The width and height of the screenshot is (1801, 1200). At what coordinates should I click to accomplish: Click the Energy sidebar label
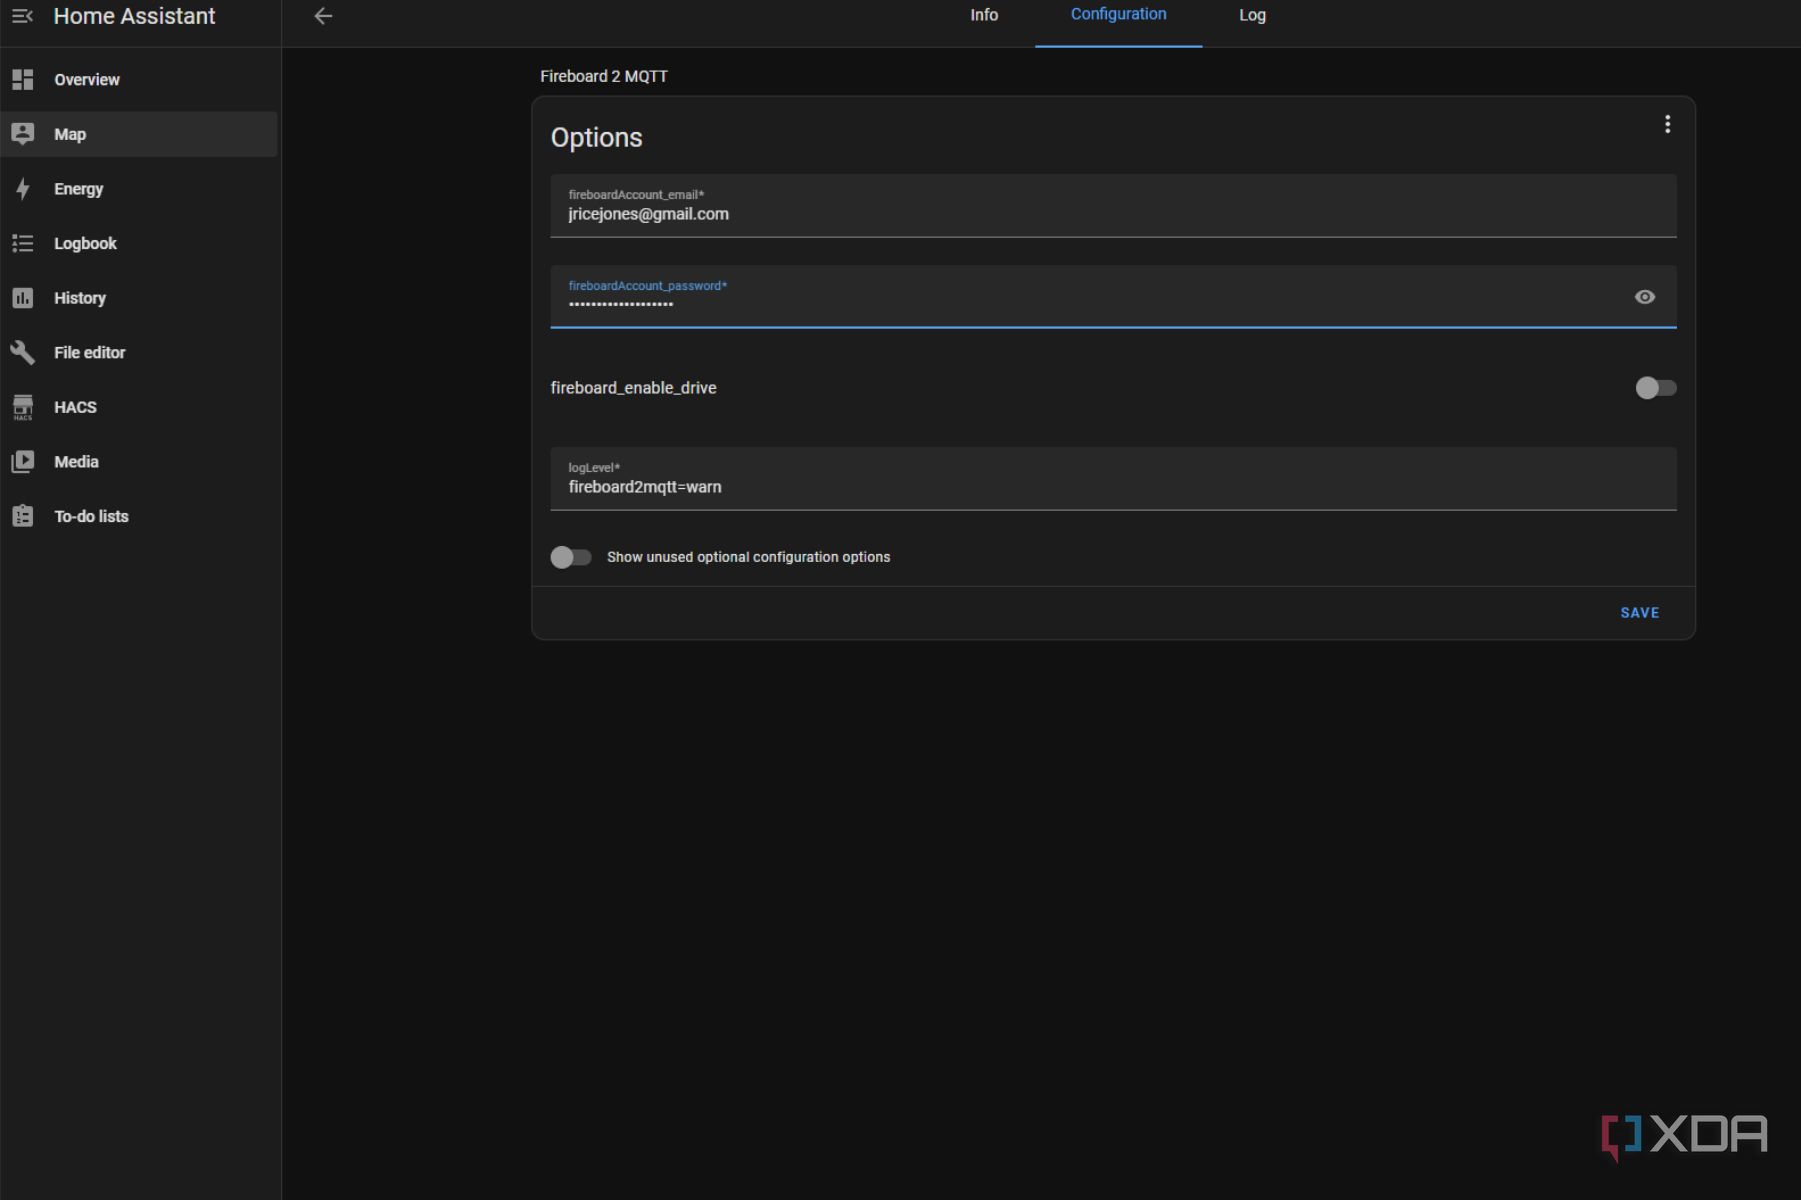[78, 189]
